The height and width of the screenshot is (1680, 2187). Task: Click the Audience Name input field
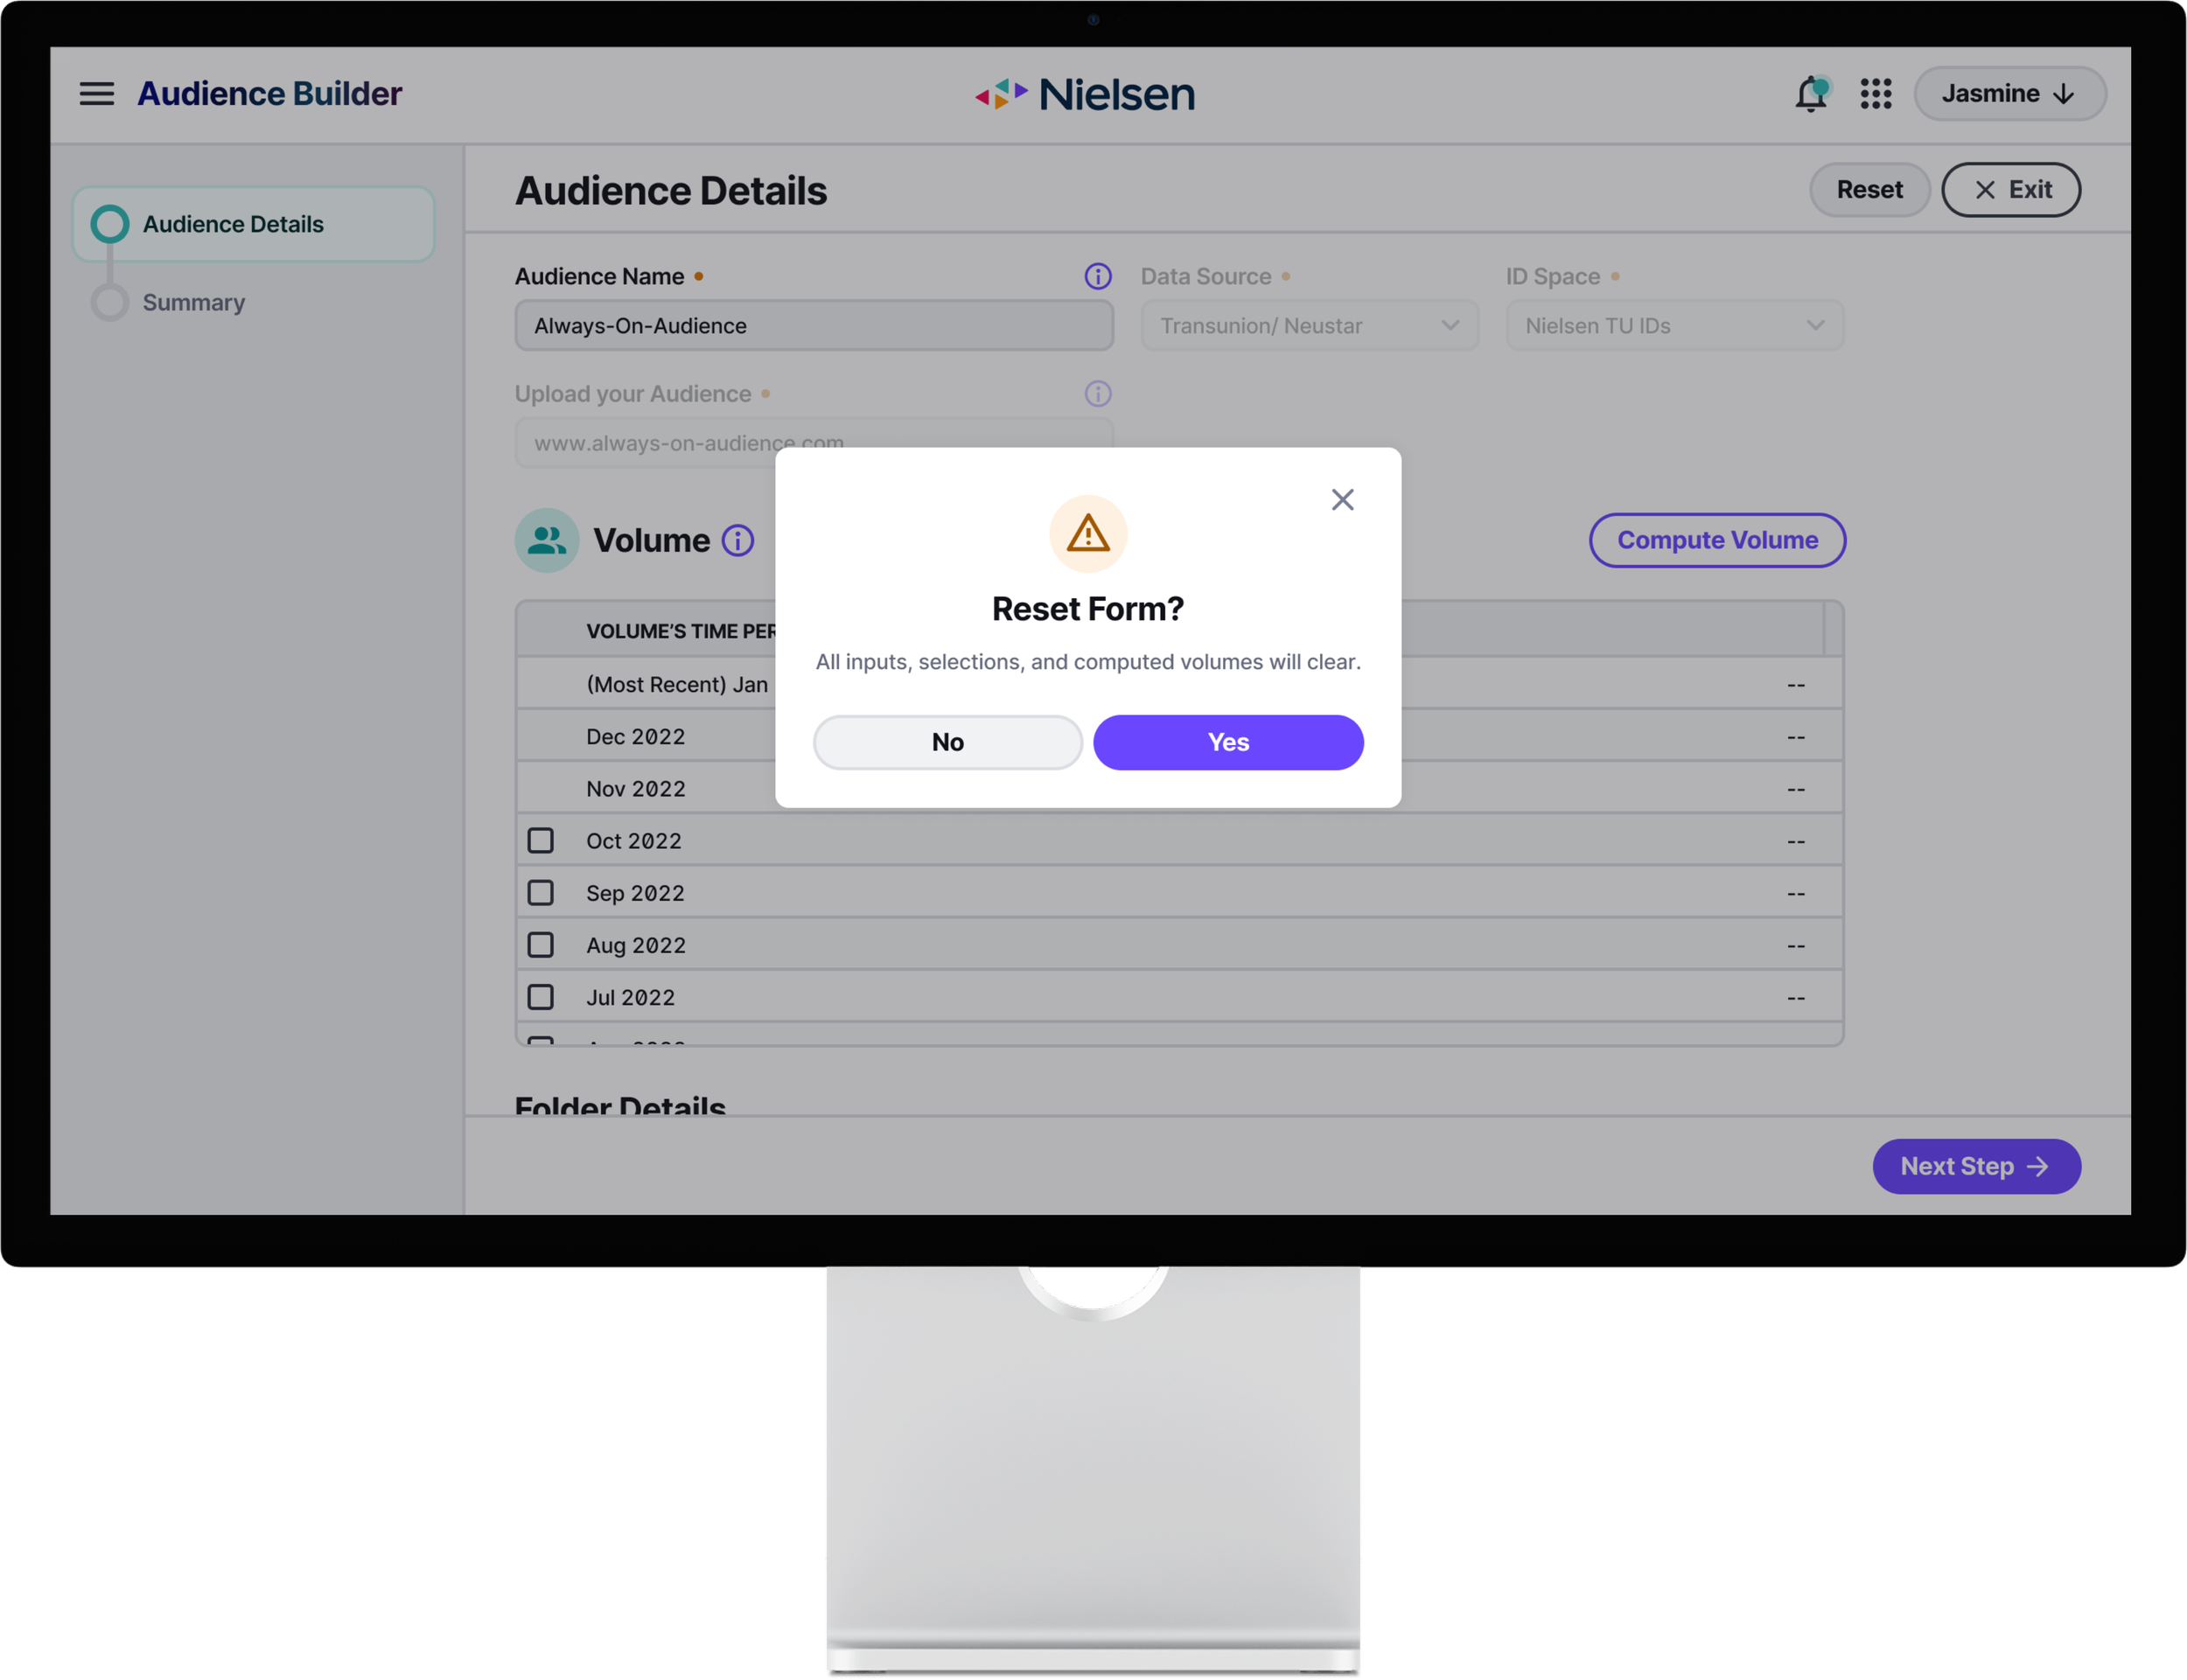tap(813, 326)
